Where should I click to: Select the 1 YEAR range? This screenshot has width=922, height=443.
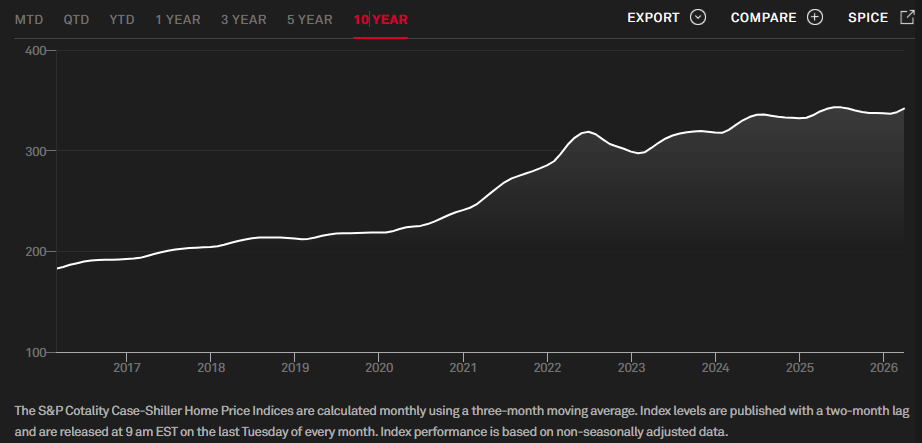click(178, 19)
